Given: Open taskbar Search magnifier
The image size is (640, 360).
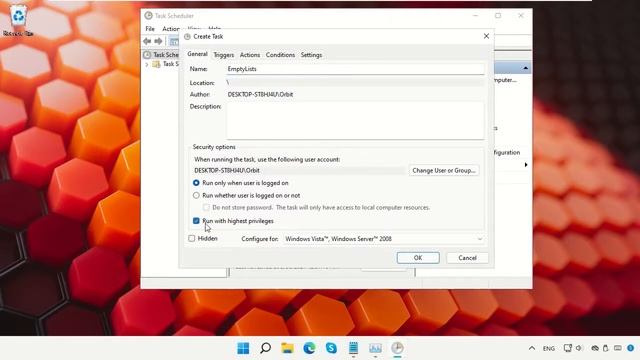Looking at the screenshot, I should (x=265, y=348).
